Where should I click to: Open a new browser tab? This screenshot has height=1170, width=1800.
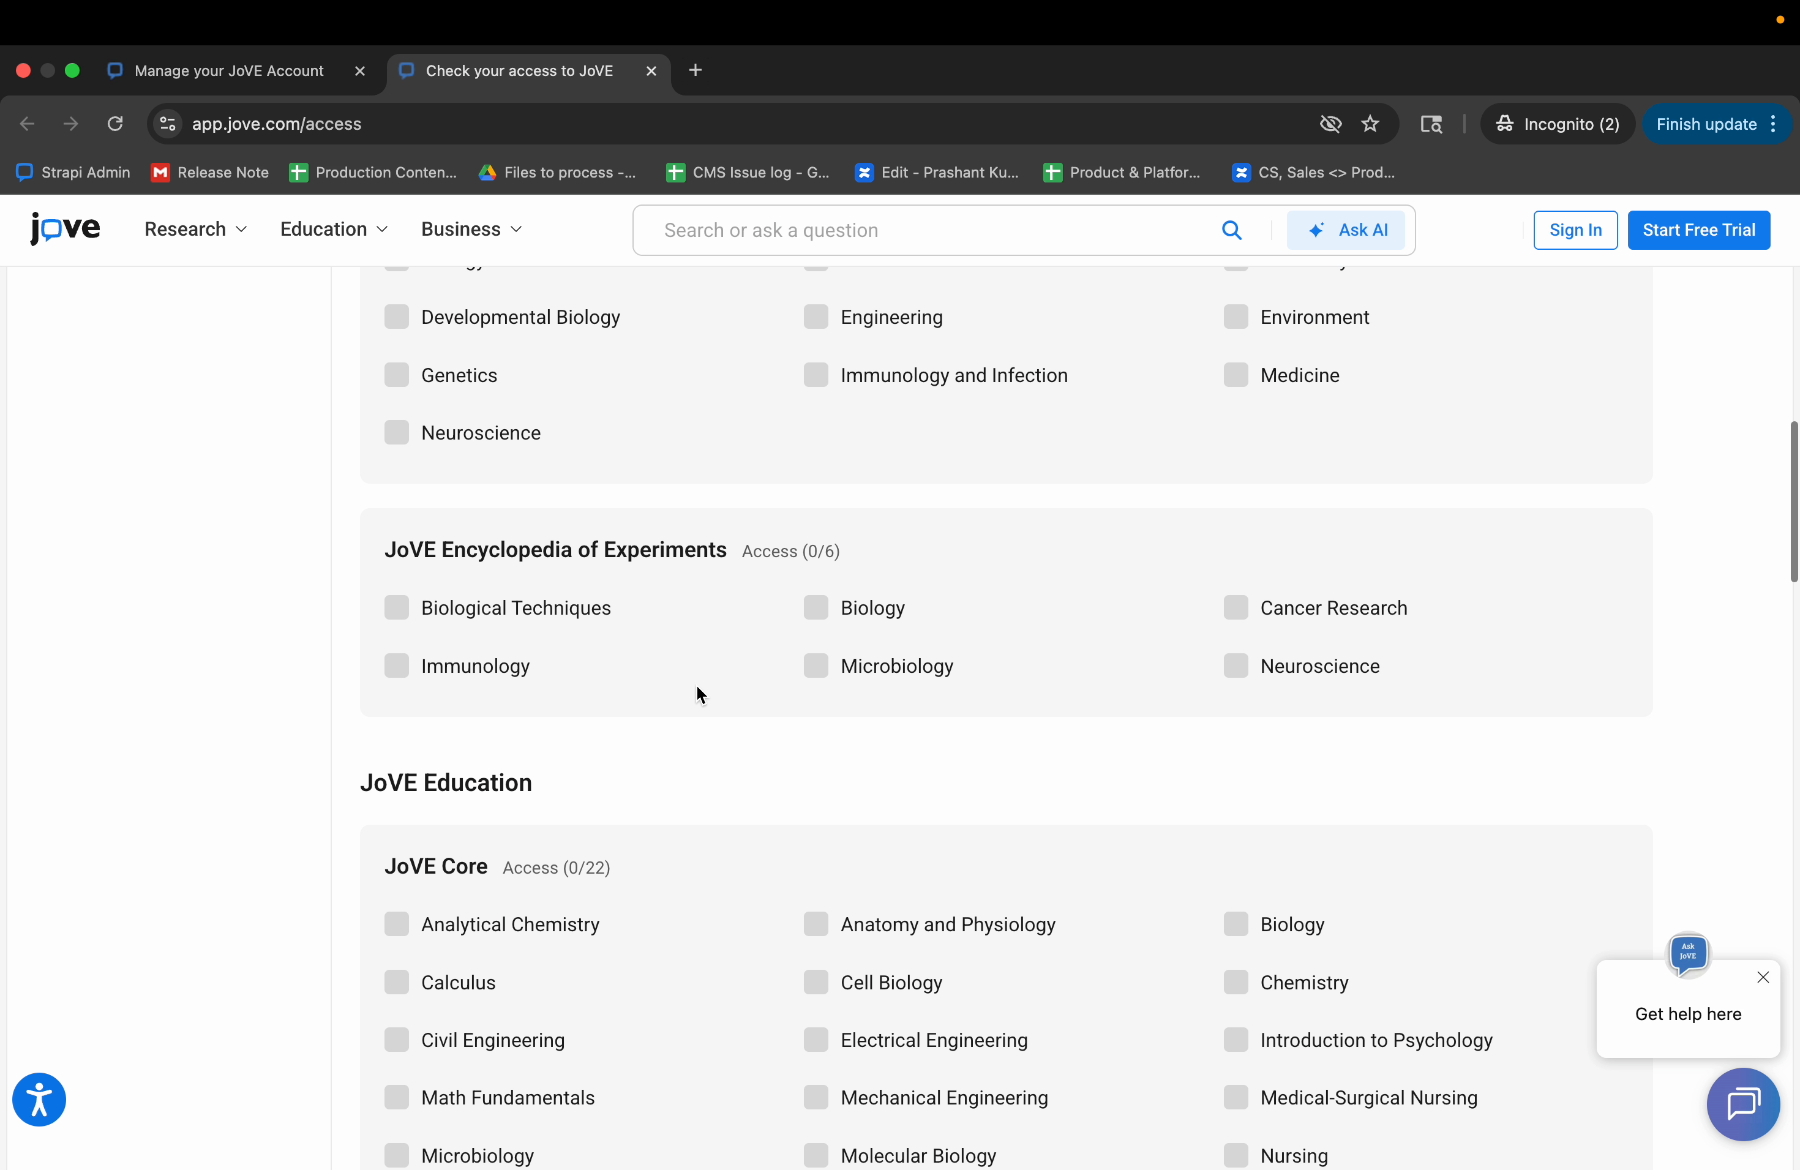pyautogui.click(x=694, y=70)
